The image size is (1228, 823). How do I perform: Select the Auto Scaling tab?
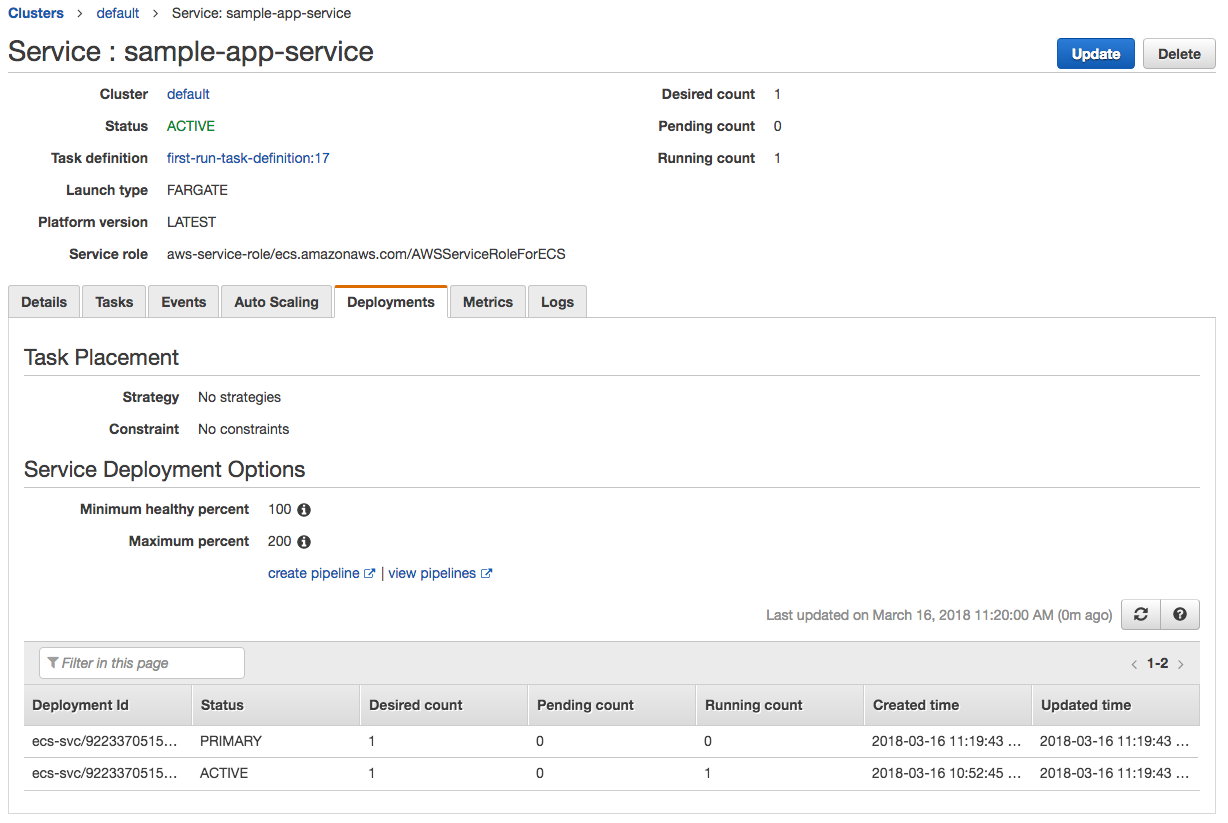(x=276, y=302)
